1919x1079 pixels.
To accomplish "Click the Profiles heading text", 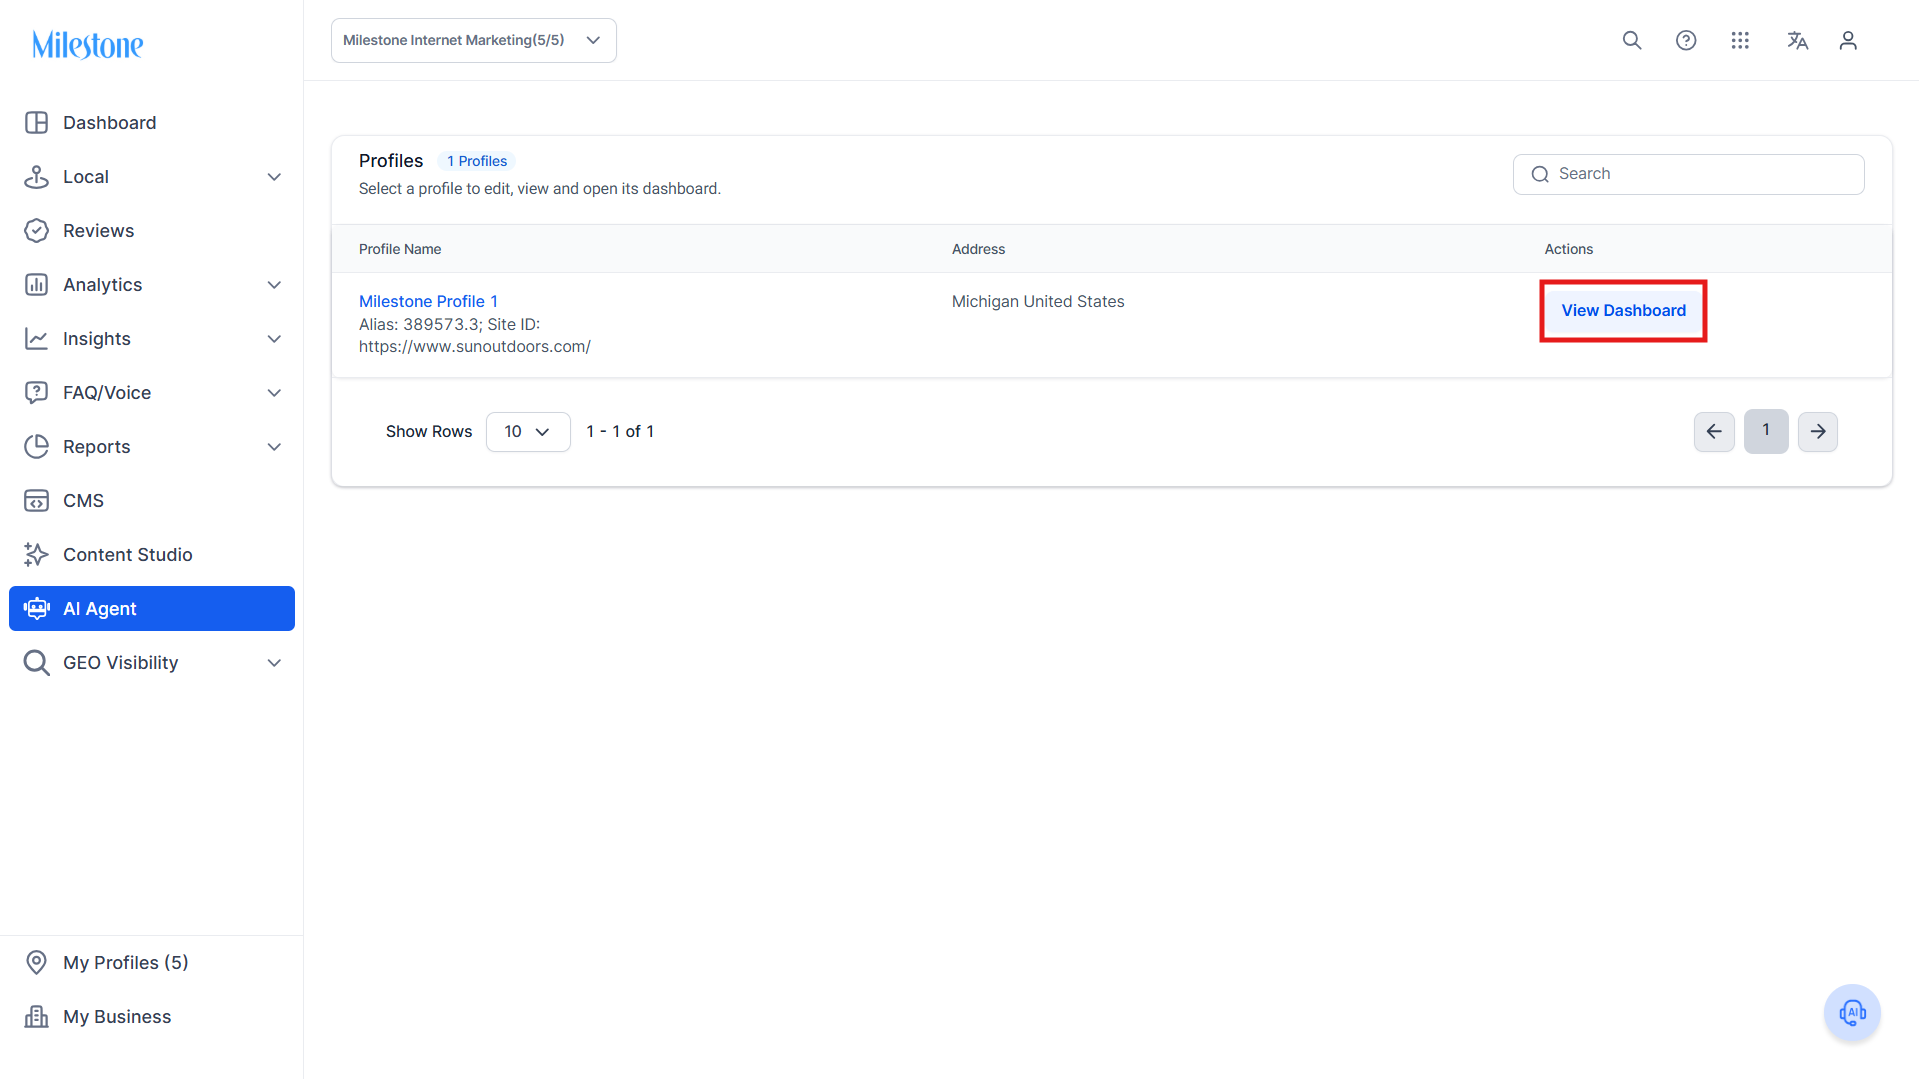I will click(391, 161).
